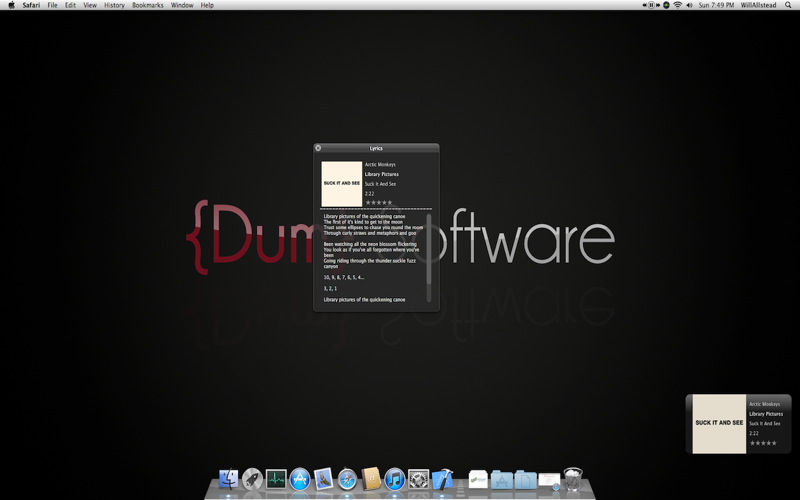Screen dimensions: 800x500
Task: Click Suck It And See in bottom-right widget
Action: coord(764,423)
